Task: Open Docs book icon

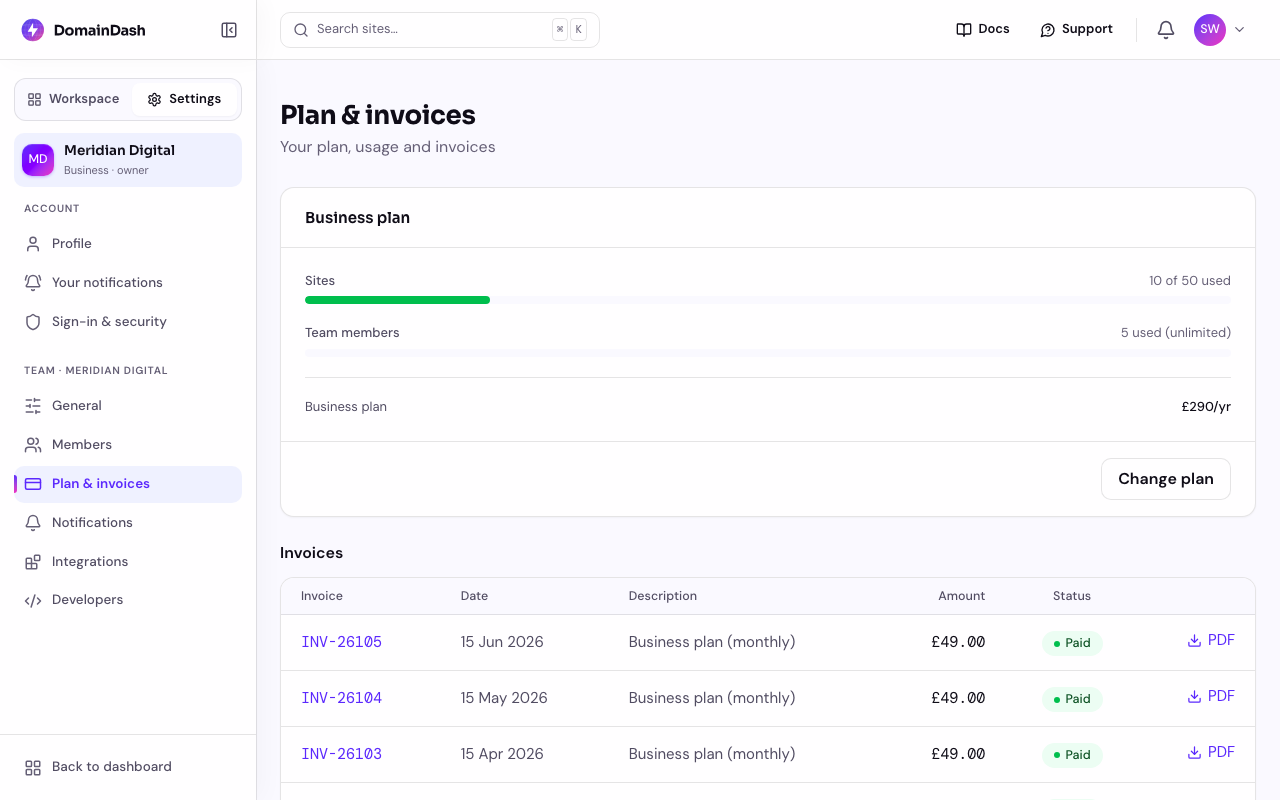Action: click(964, 30)
